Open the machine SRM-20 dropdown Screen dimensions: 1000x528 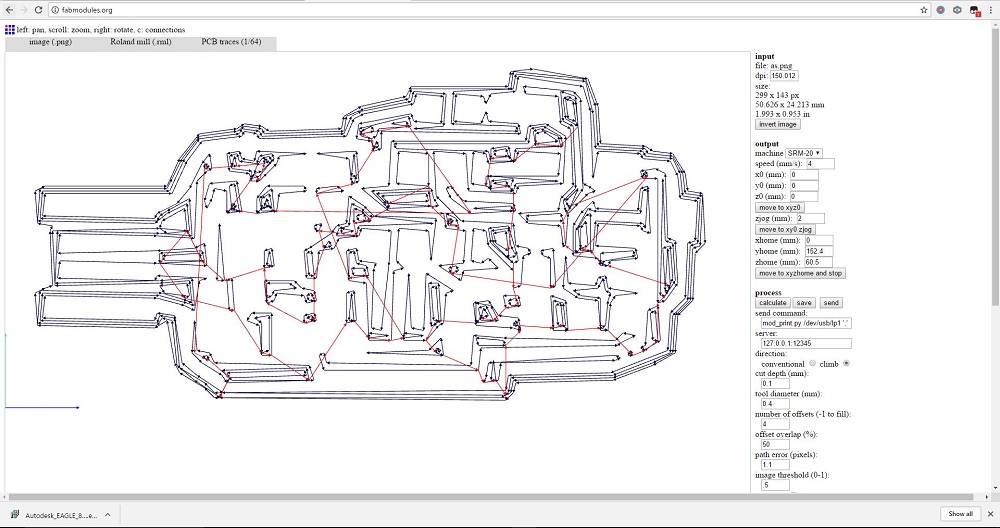(803, 153)
